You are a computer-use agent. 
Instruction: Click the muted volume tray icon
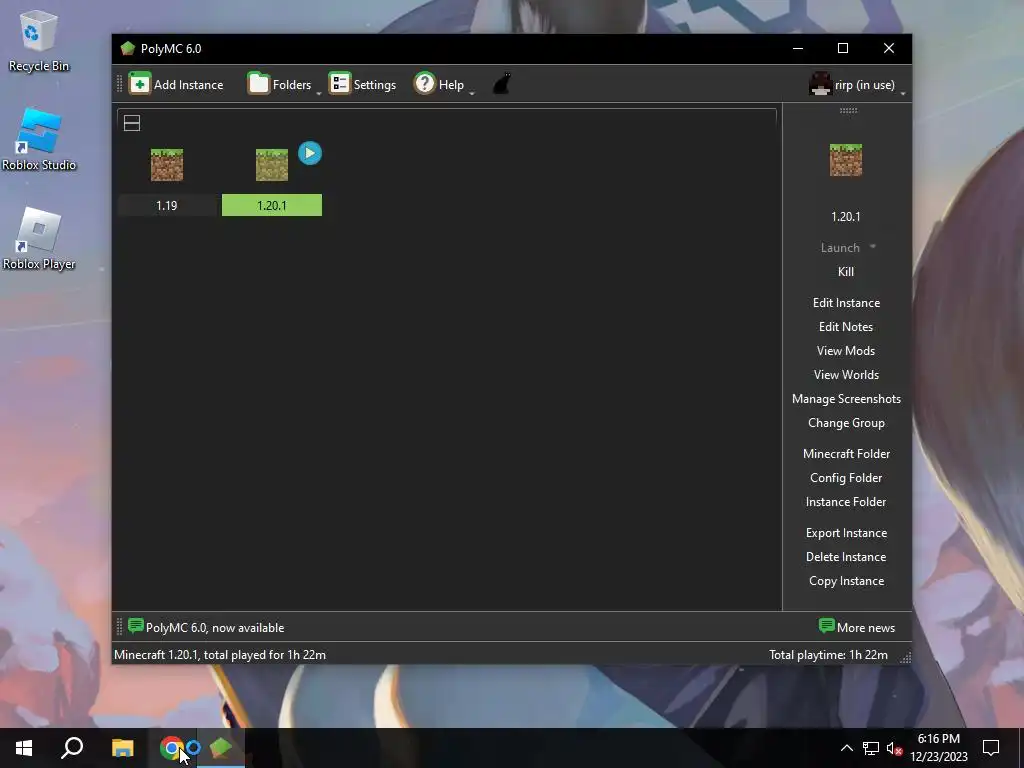[x=895, y=748]
